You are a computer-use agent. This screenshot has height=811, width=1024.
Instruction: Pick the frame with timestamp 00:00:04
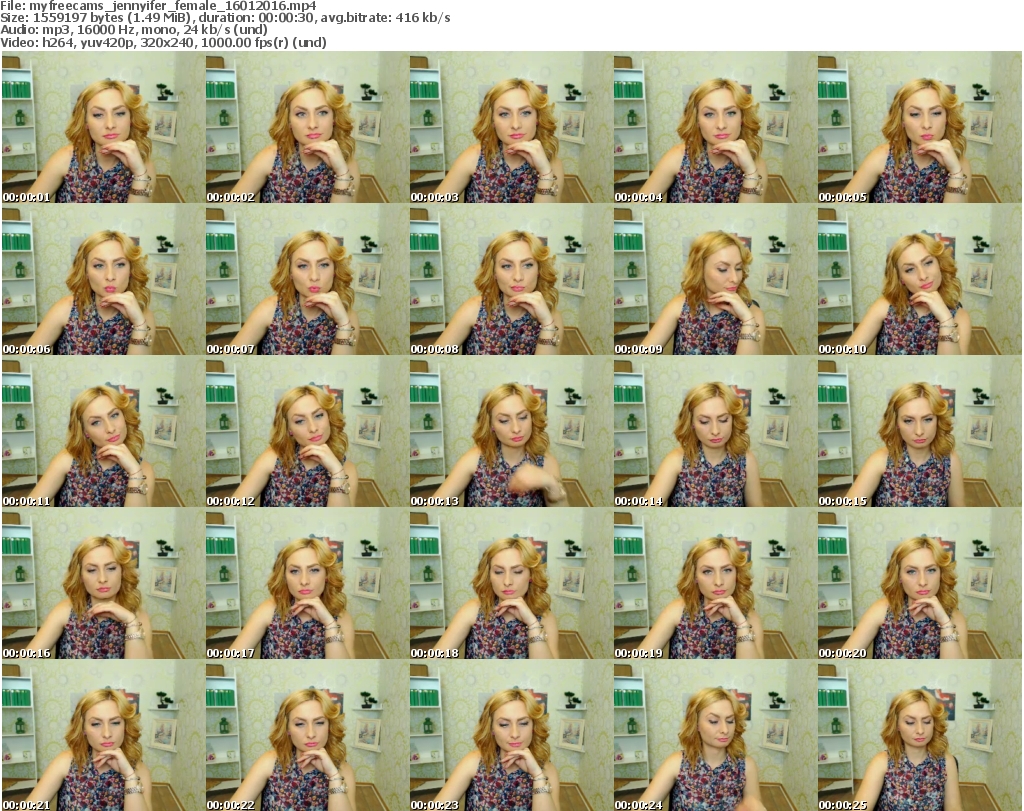pos(715,127)
